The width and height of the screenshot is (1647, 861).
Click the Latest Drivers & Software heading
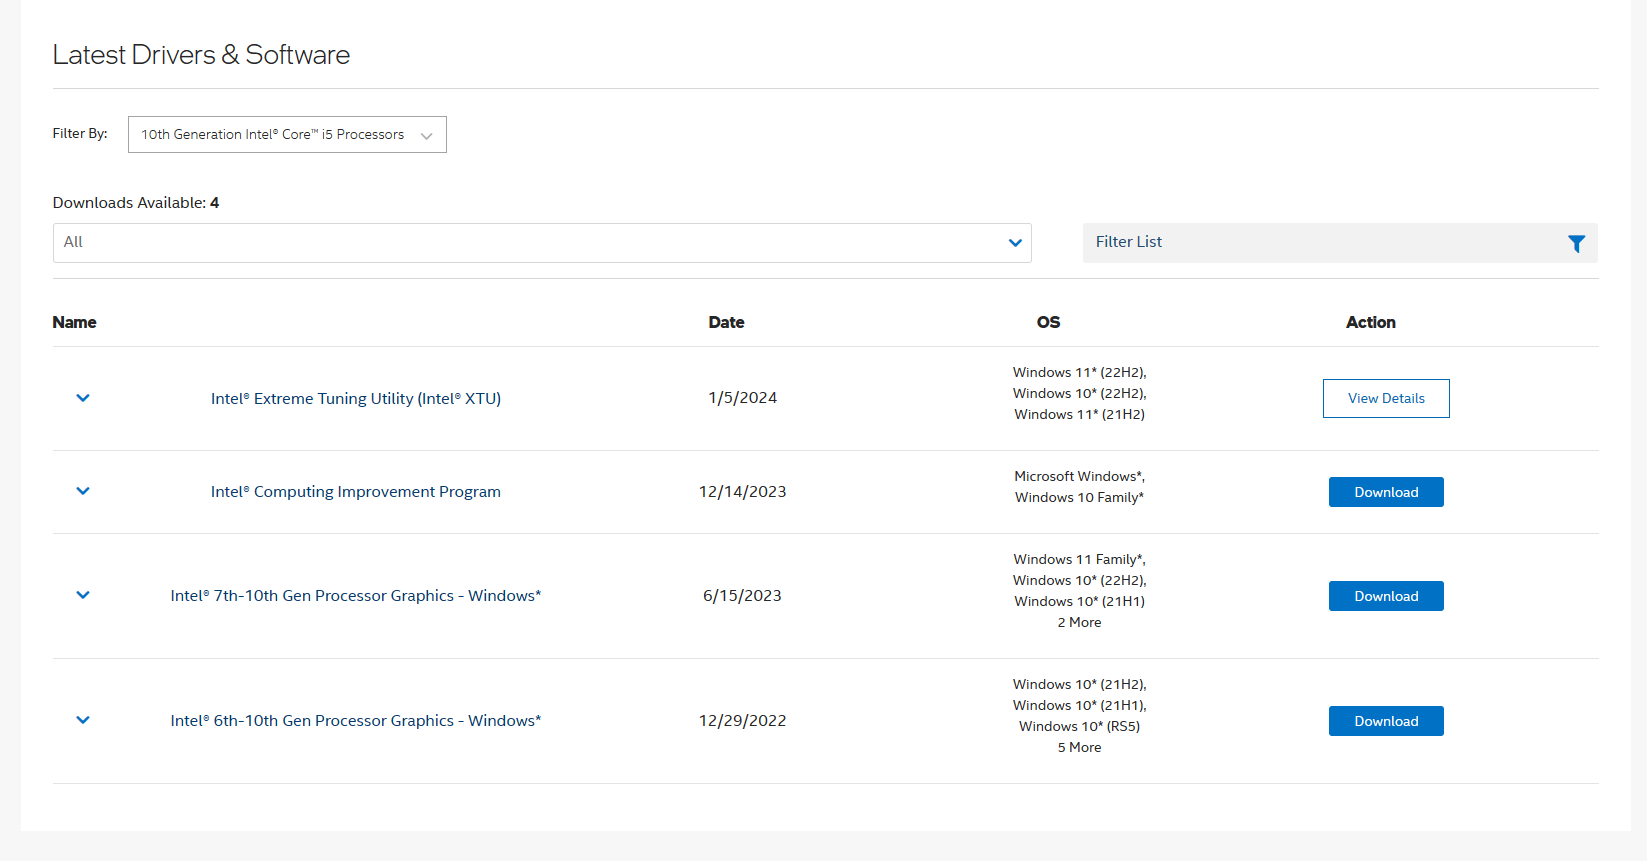tap(201, 55)
